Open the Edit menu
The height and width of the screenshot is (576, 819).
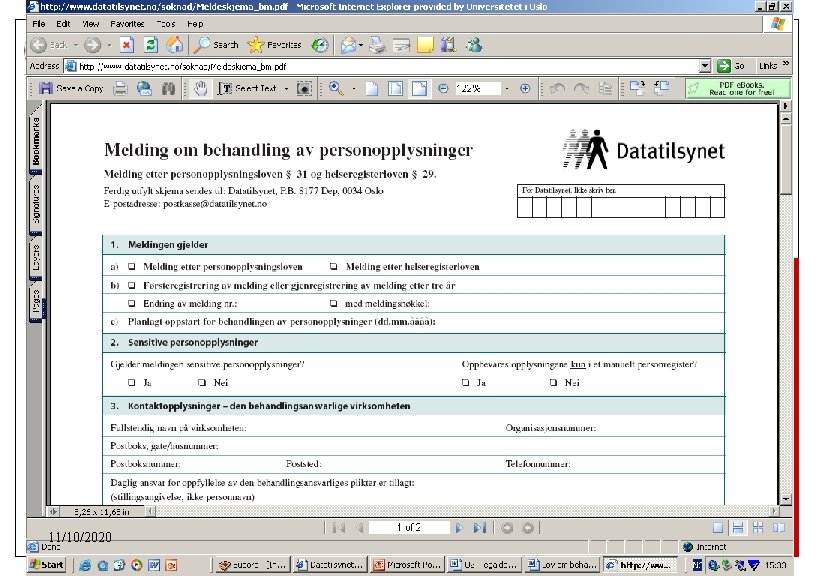click(x=63, y=24)
